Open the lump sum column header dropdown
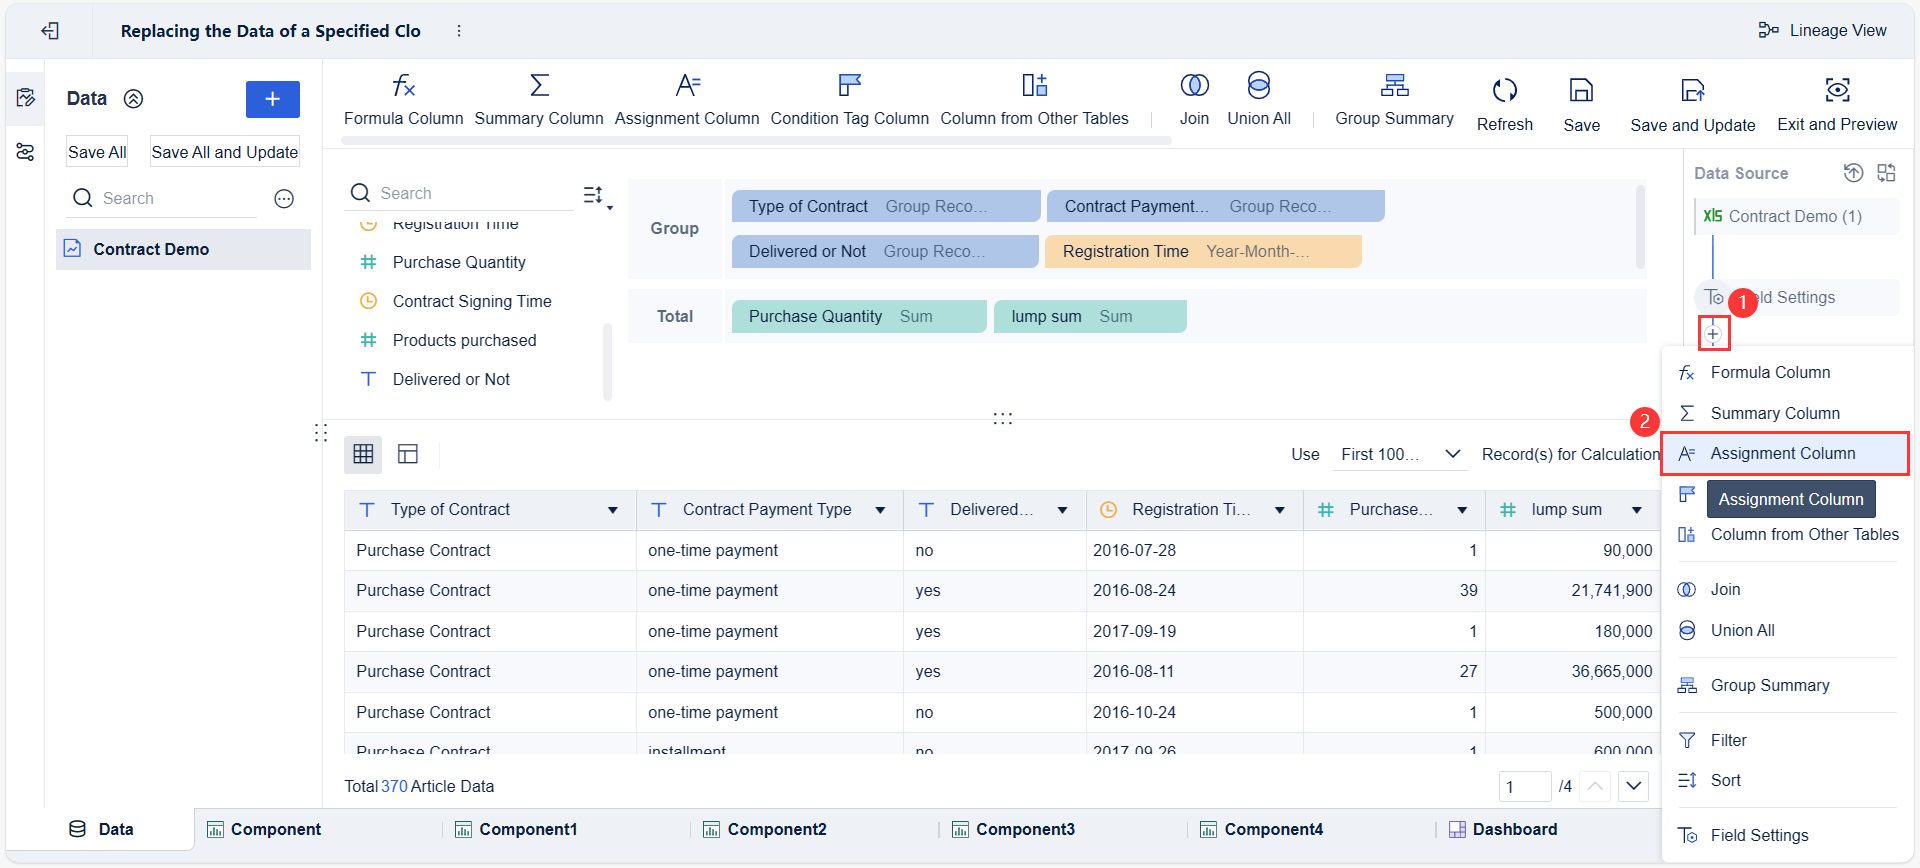Viewport: 1920px width, 868px height. [1637, 510]
